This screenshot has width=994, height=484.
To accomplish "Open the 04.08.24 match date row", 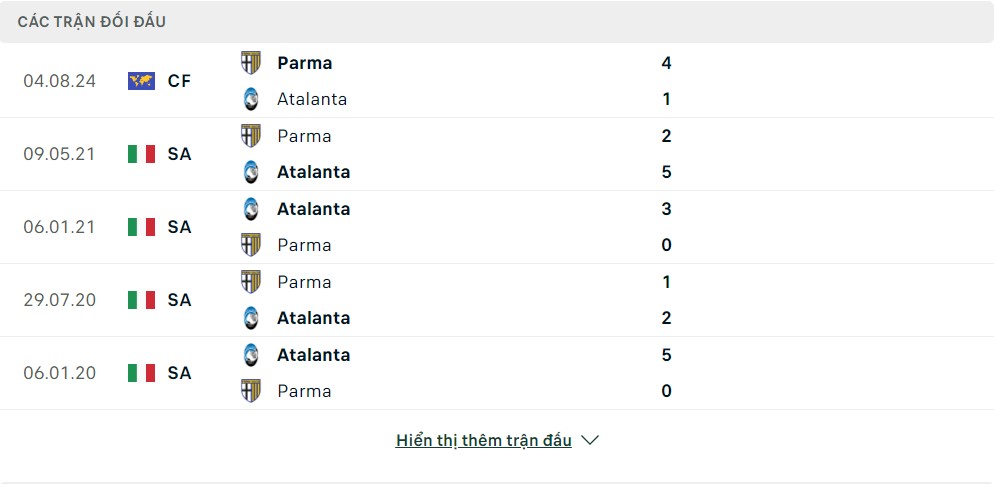I will pyautogui.click(x=60, y=81).
